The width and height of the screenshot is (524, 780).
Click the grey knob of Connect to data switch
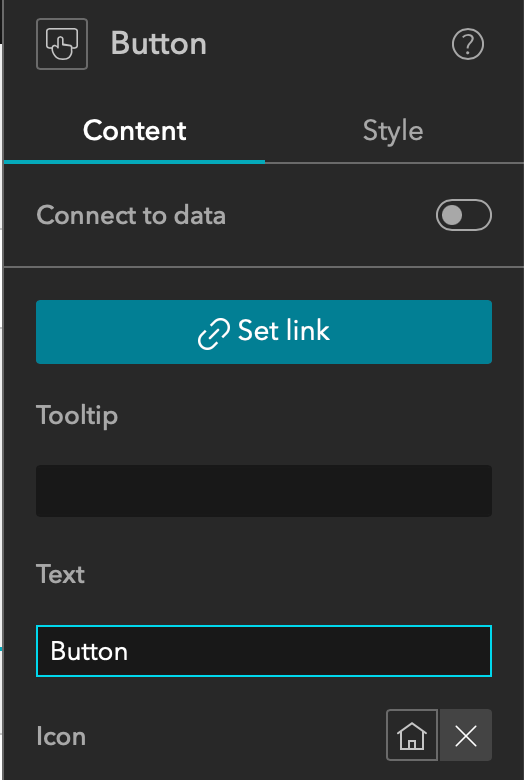(x=452, y=215)
